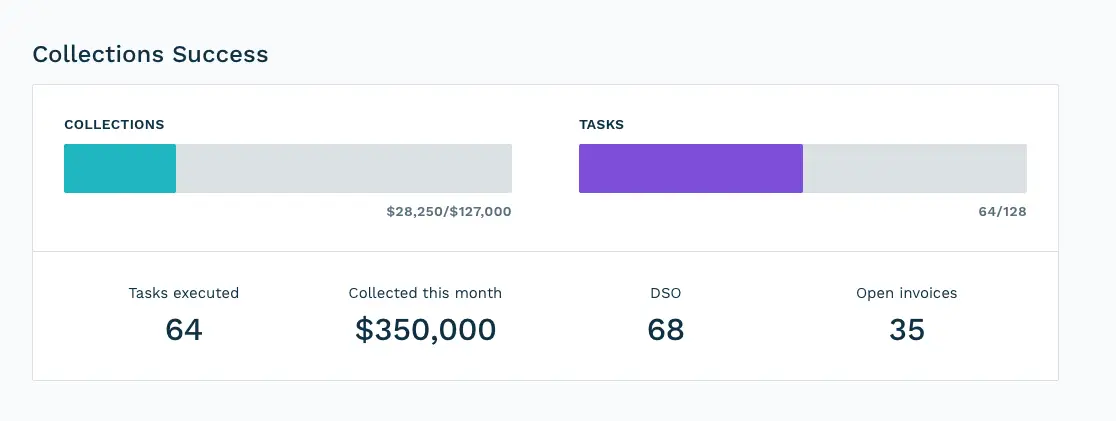Click the gray unfilled part of tasks bar
Viewport: 1116px width, 421px height.
click(x=914, y=168)
